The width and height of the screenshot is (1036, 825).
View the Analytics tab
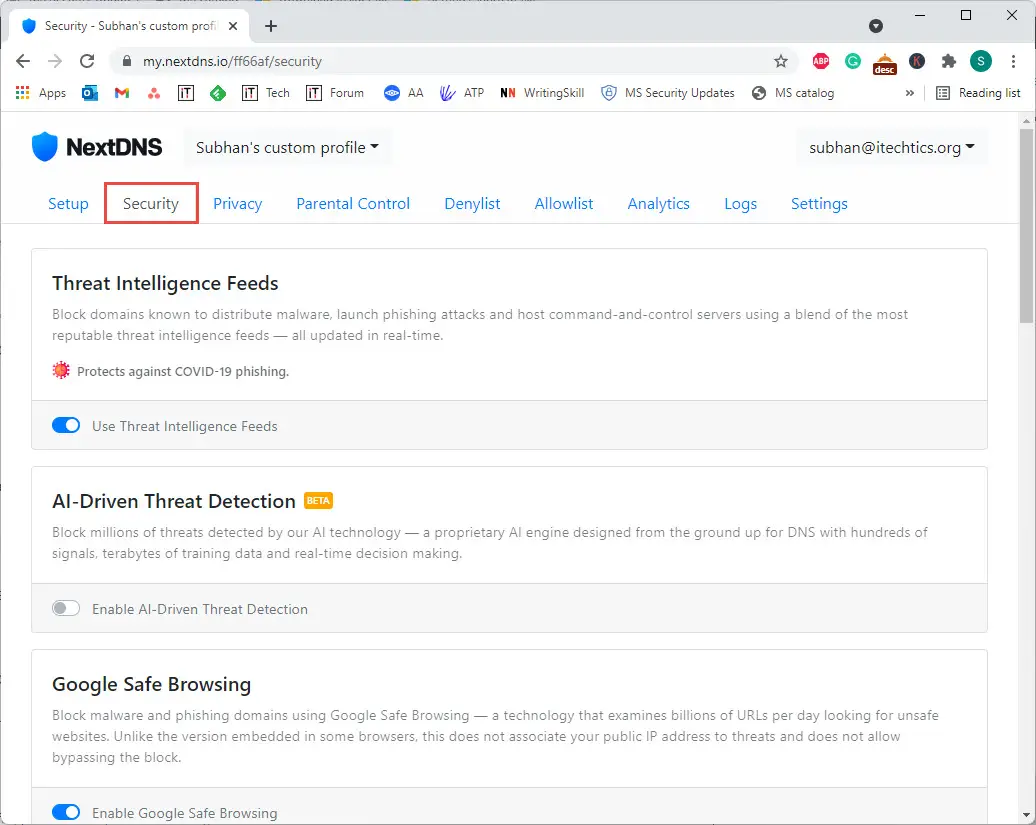(x=659, y=203)
